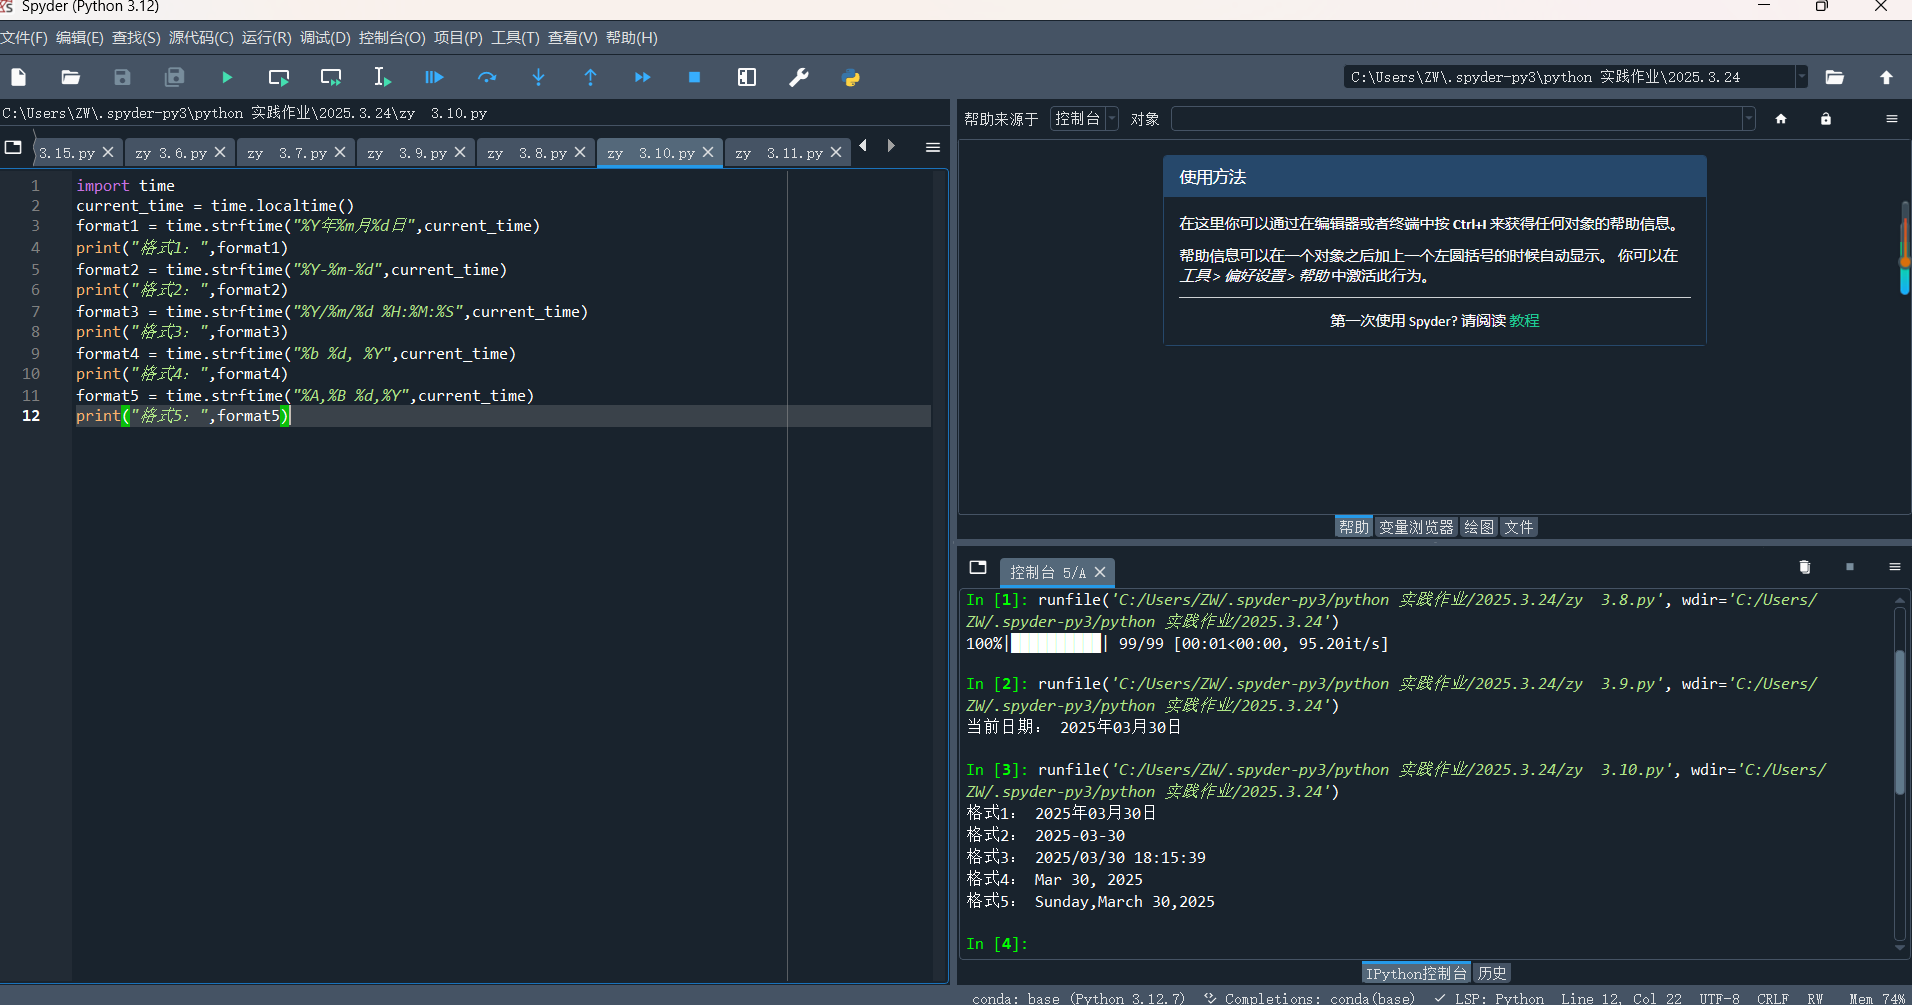Close the zy 3.8.py tab
The height and width of the screenshot is (1005, 1912).
pos(580,152)
